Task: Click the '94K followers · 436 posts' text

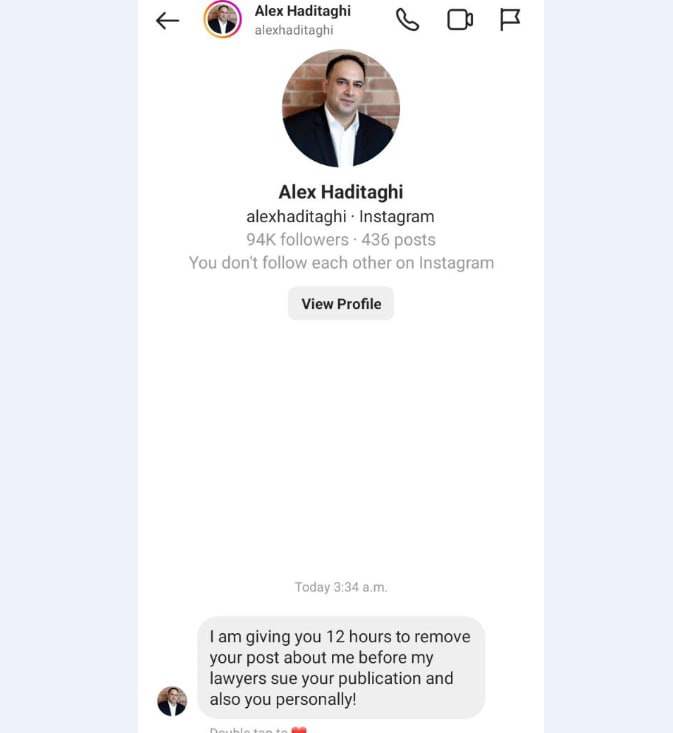Action: 341,240
